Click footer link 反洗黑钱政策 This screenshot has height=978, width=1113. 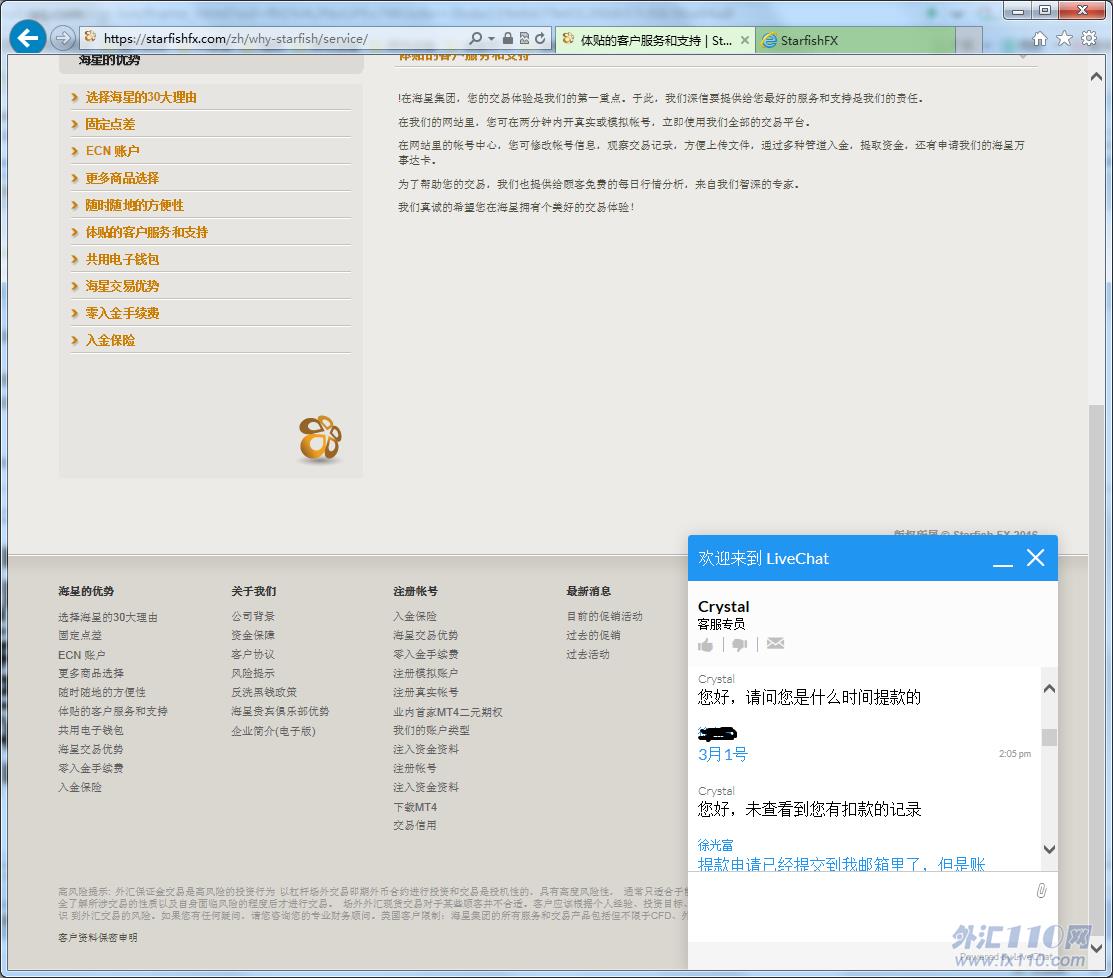pyautogui.click(x=264, y=692)
